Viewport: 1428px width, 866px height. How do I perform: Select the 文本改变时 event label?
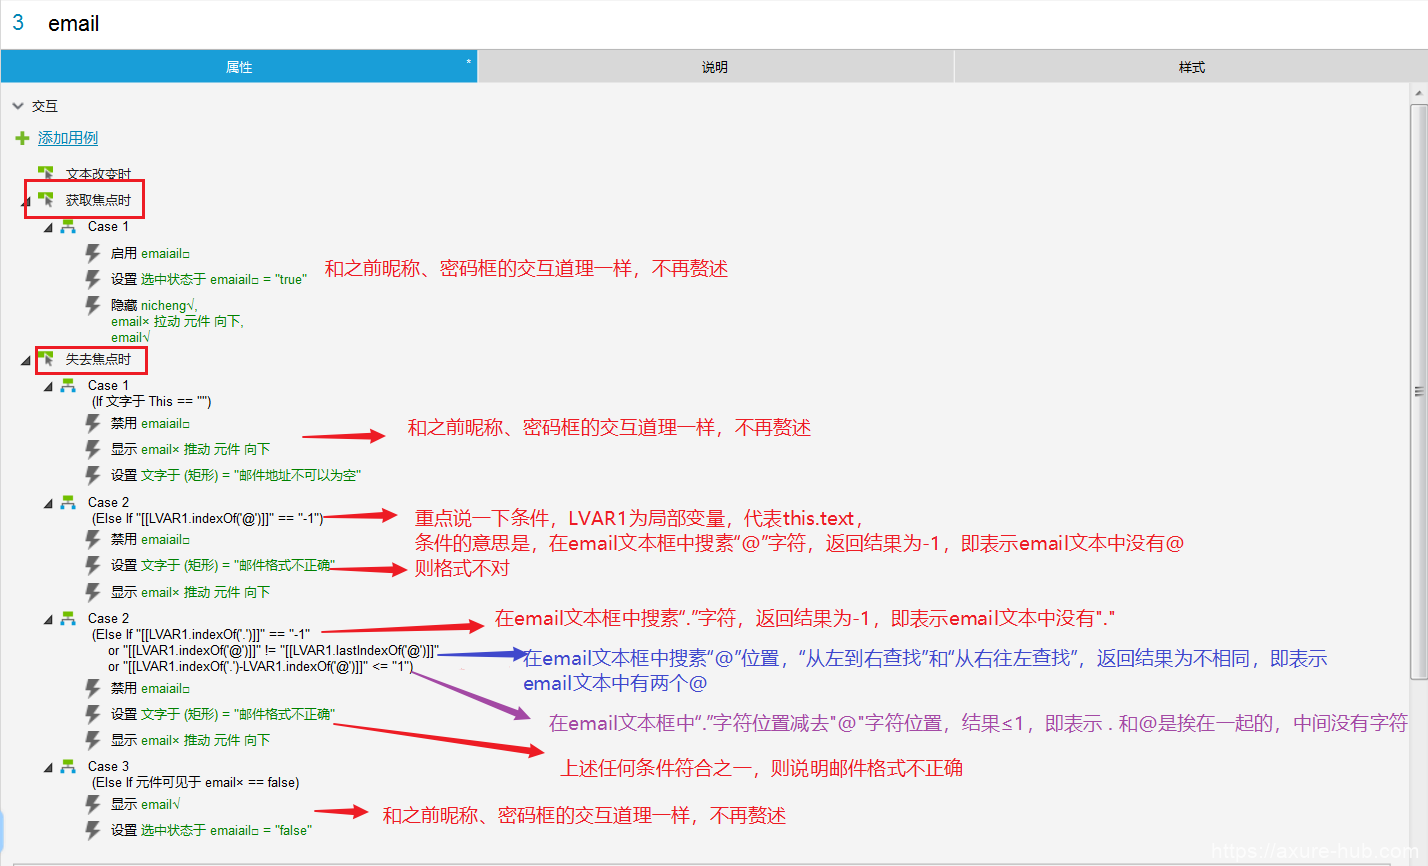[98, 174]
